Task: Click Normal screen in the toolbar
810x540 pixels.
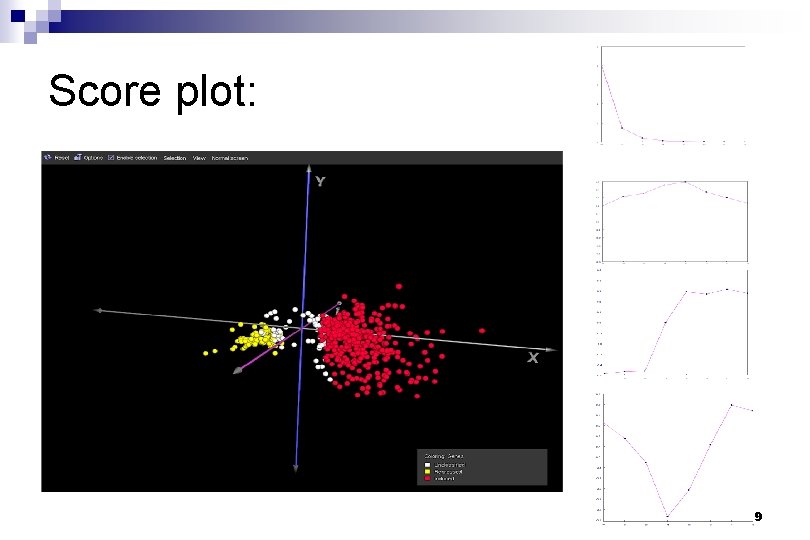Action: (229, 158)
